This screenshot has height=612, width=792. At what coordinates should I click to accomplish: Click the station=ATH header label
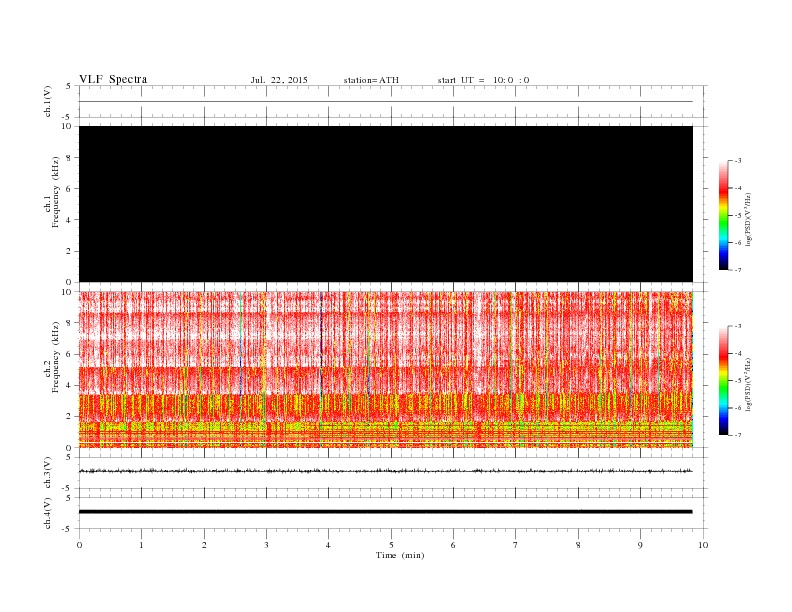(x=371, y=80)
